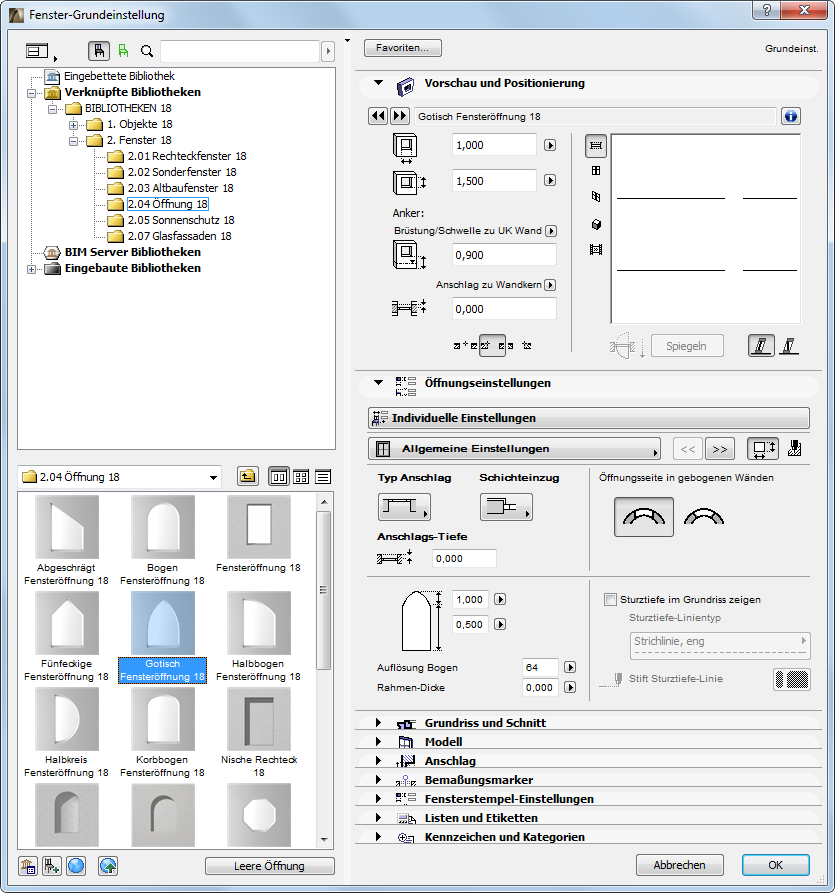
Task: Expand the 'Listen und Etiketten' panel
Action: (x=378, y=818)
